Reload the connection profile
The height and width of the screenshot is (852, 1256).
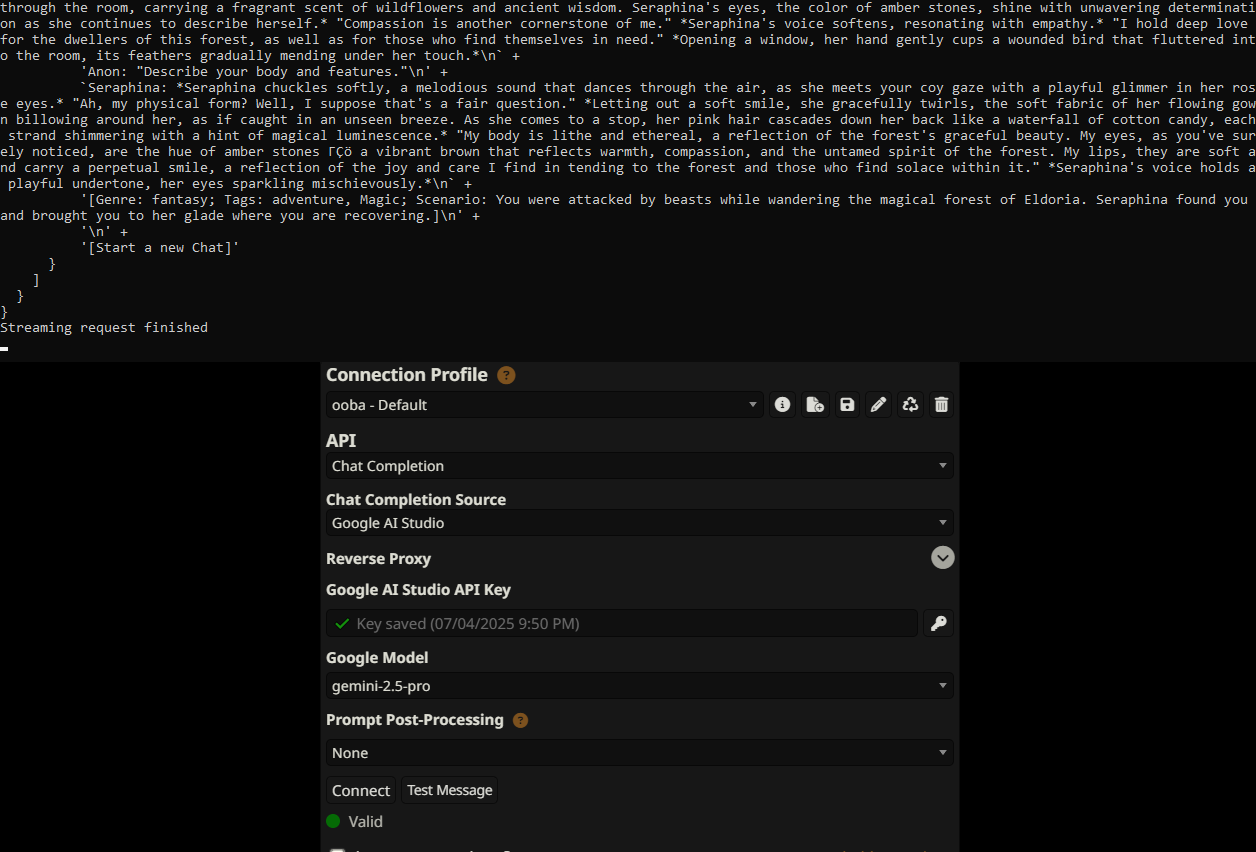pyautogui.click(x=910, y=404)
